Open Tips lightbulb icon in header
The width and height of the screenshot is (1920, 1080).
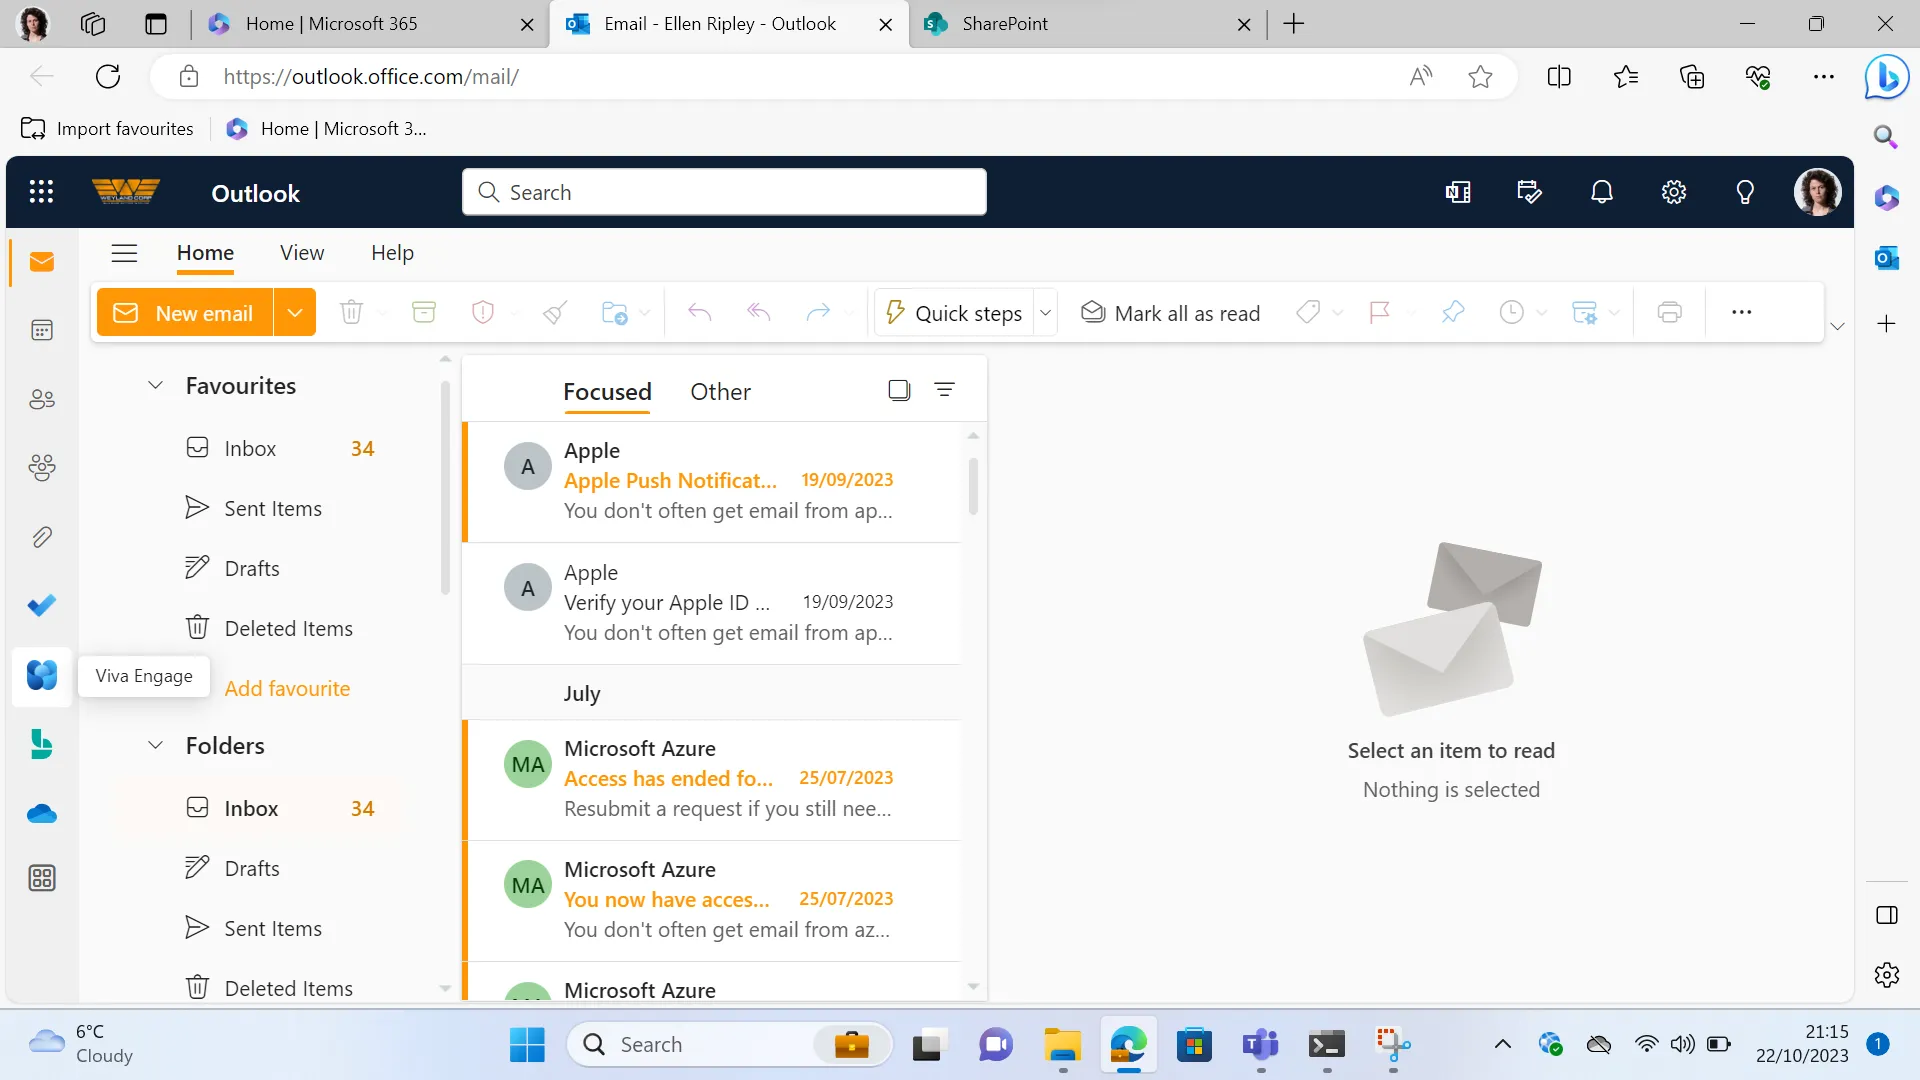coord(1745,192)
